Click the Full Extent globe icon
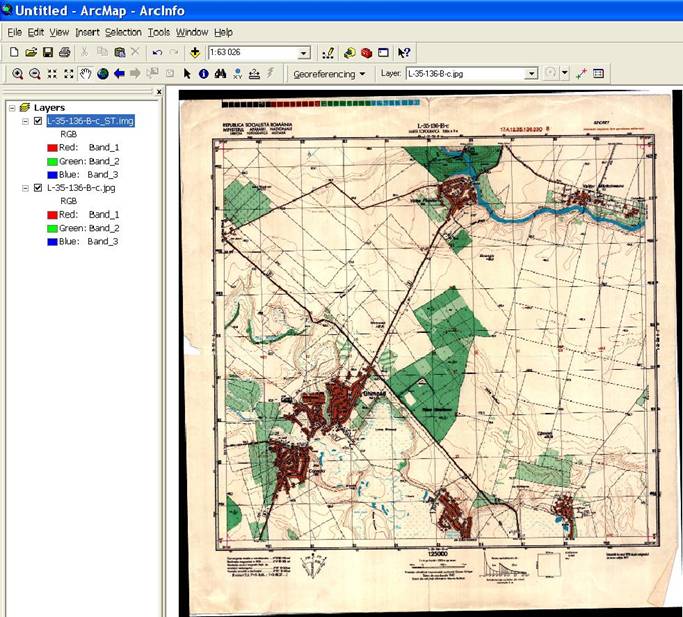Screen dimensions: 683x617 pyautogui.click(x=103, y=74)
